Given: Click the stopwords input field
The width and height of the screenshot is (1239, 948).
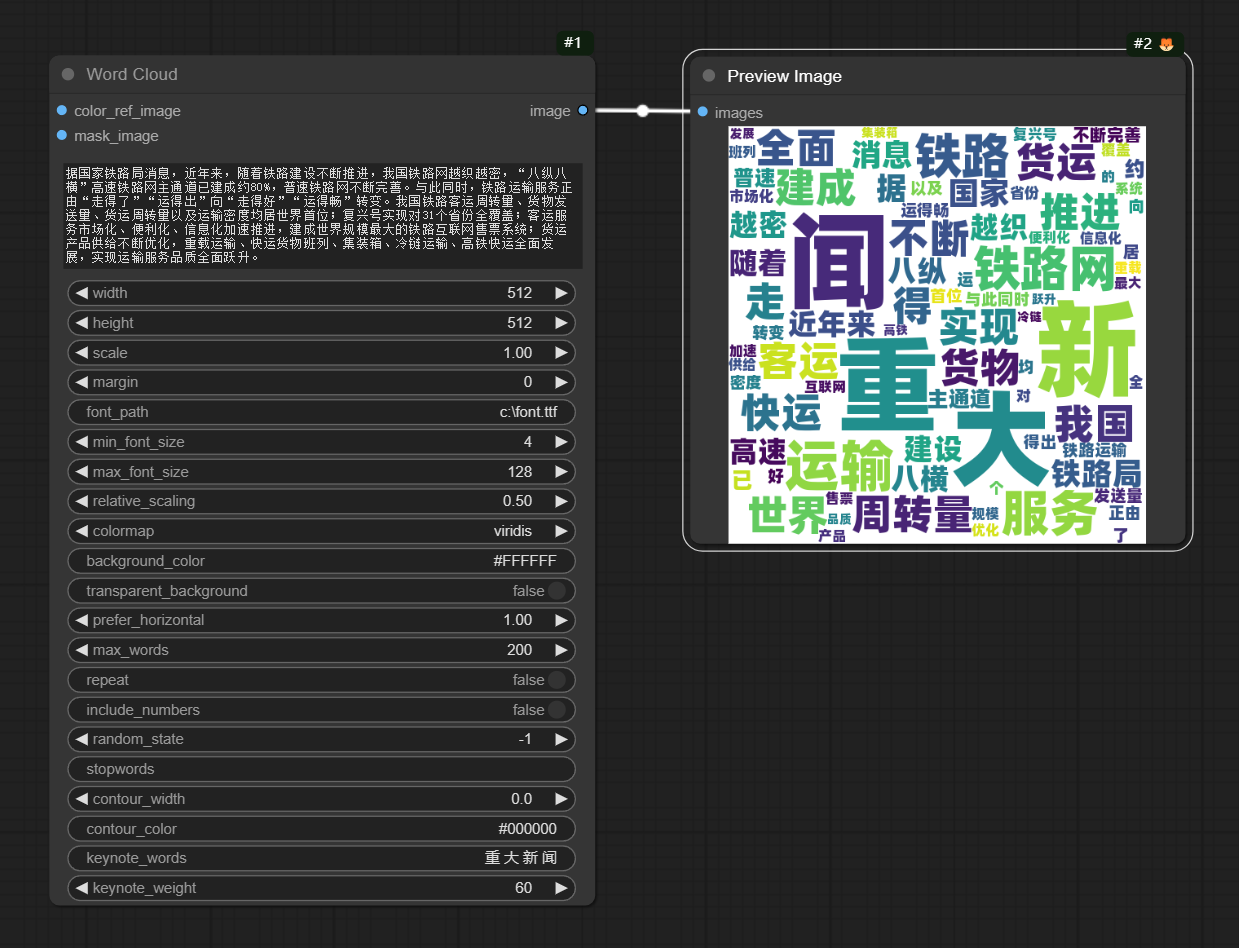Looking at the screenshot, I should click(321, 769).
